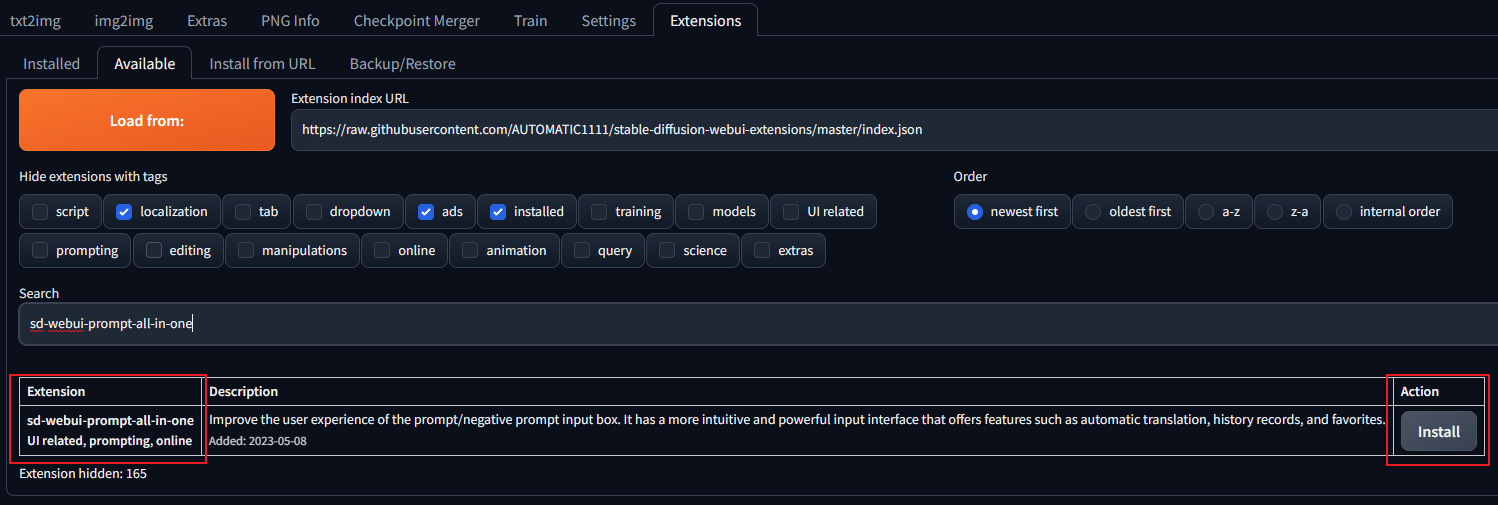Open the Backup/Restore tab
The image size is (1498, 505).
click(402, 63)
